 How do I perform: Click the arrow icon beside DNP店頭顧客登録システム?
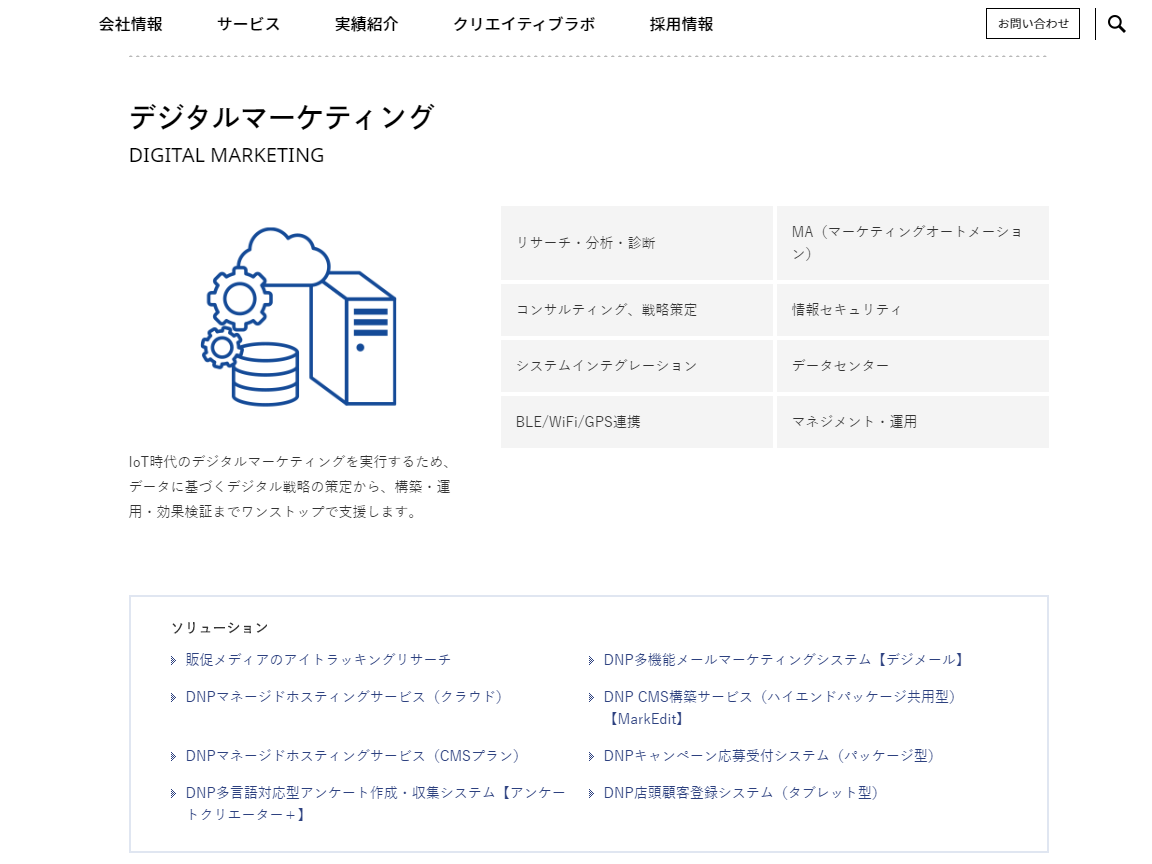pos(590,792)
